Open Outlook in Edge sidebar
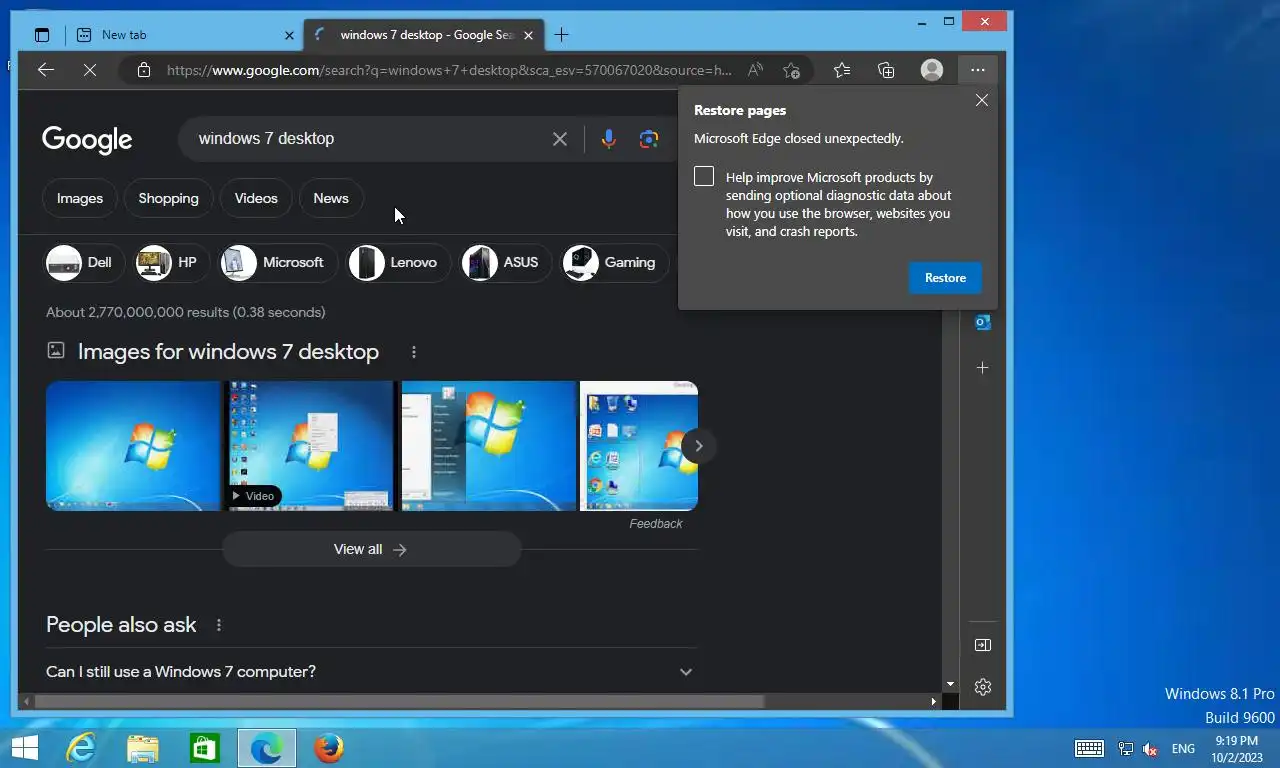The height and width of the screenshot is (768, 1280). (982, 322)
